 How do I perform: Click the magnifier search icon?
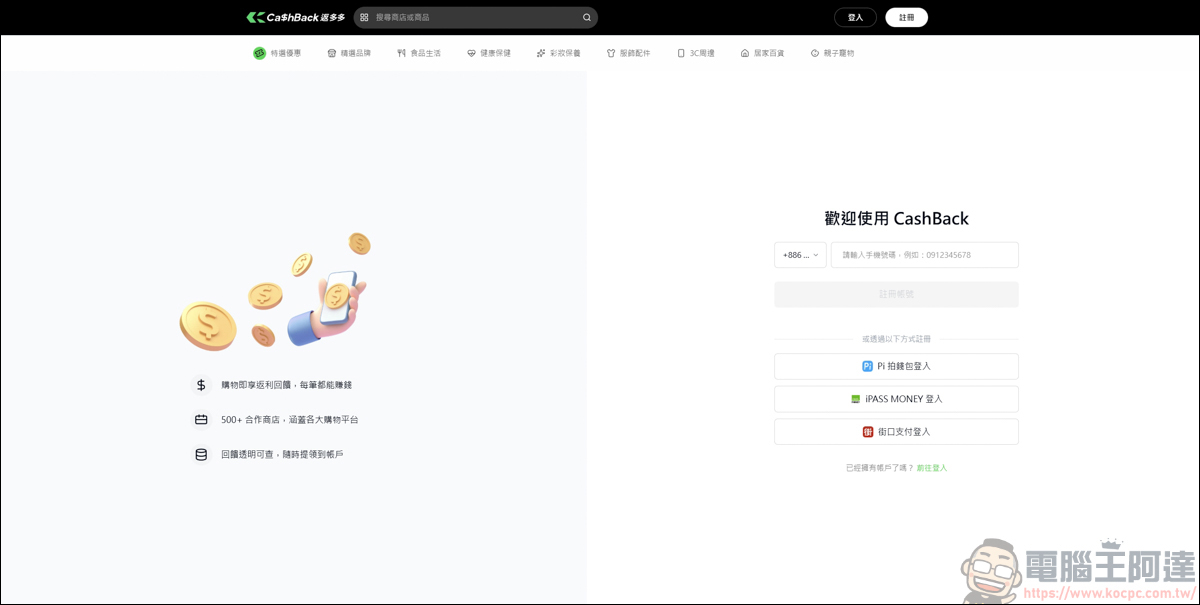pos(587,17)
